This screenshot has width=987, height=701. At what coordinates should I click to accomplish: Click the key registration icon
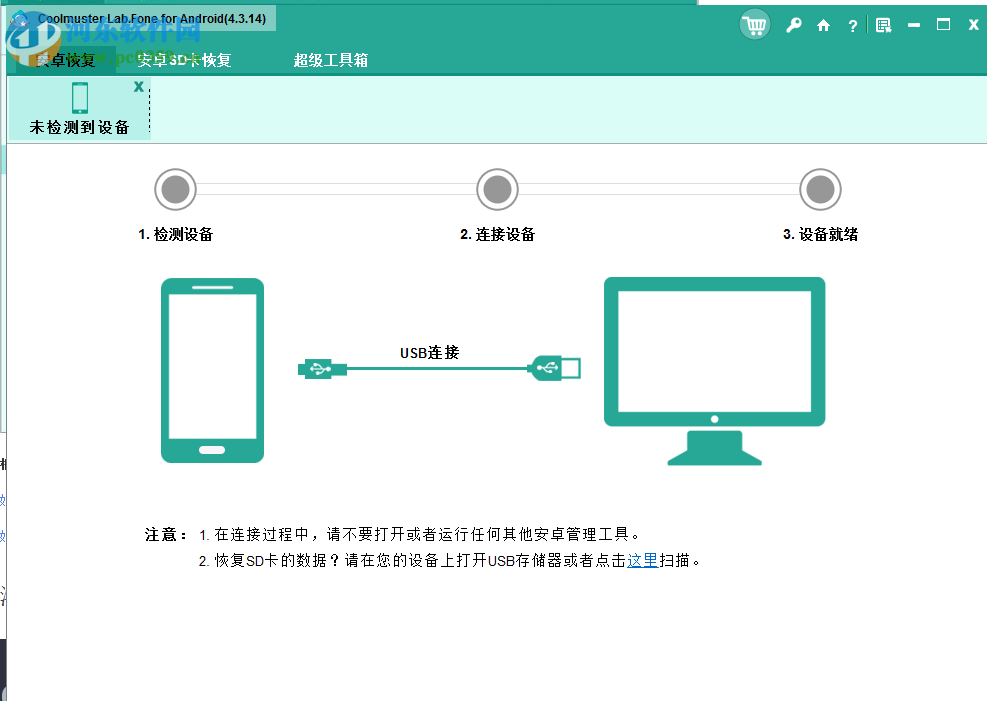coord(793,25)
